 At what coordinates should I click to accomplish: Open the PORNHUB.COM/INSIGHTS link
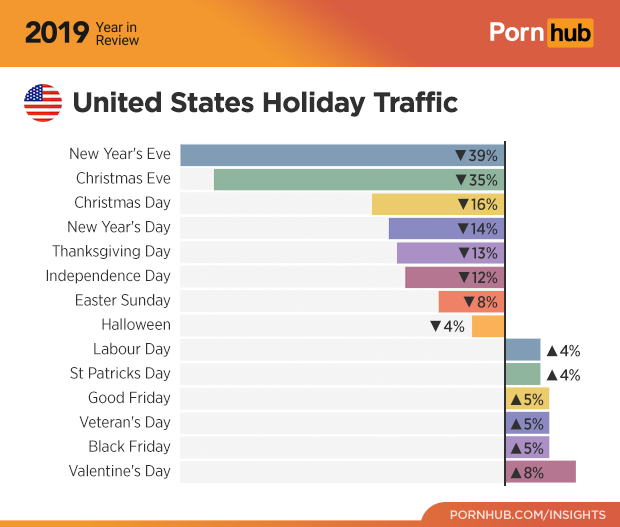tap(527, 514)
